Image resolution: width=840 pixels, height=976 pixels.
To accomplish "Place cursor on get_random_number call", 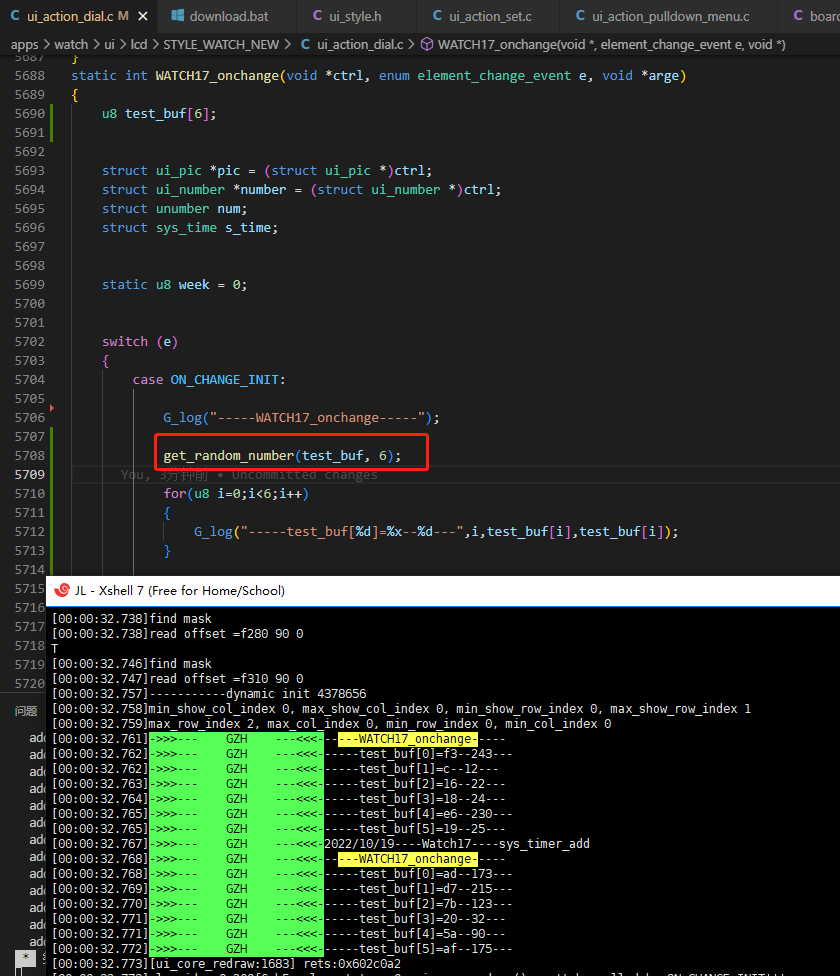I will (228, 456).
